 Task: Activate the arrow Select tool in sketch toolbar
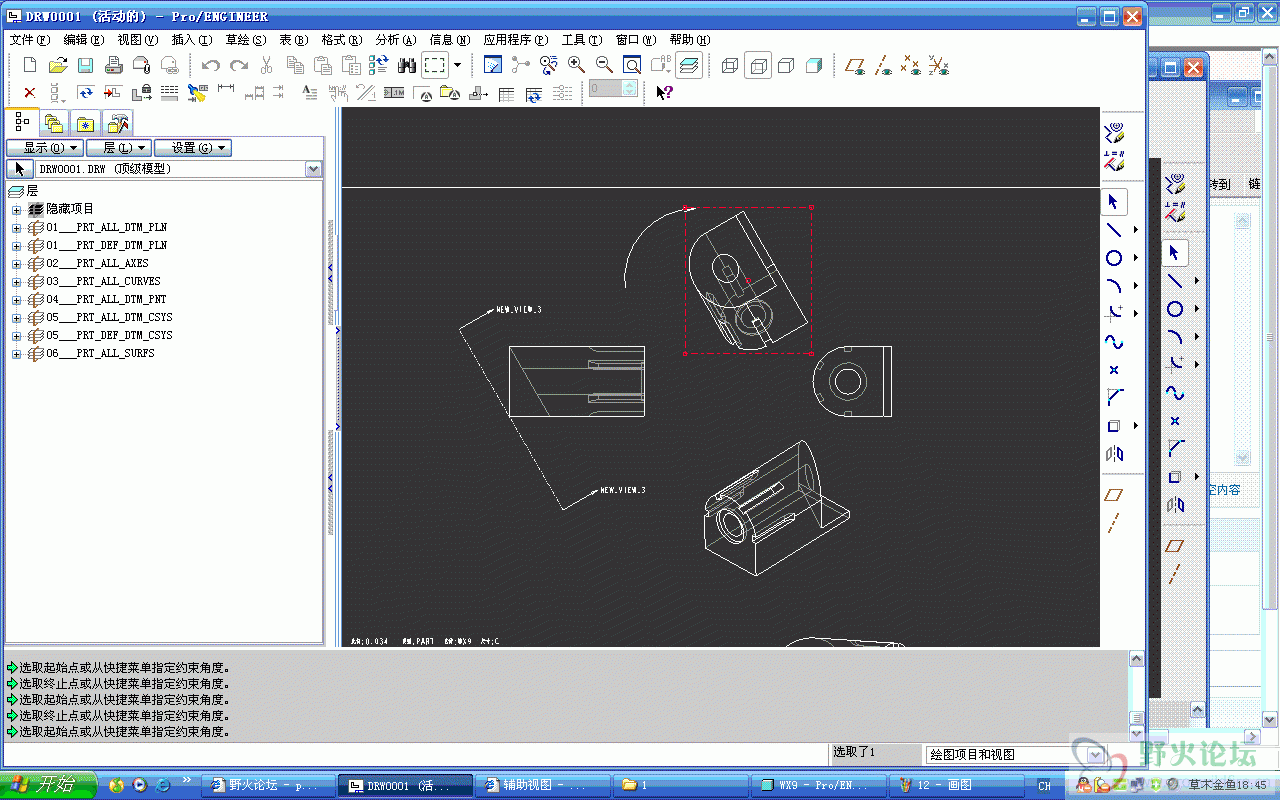pos(1114,201)
